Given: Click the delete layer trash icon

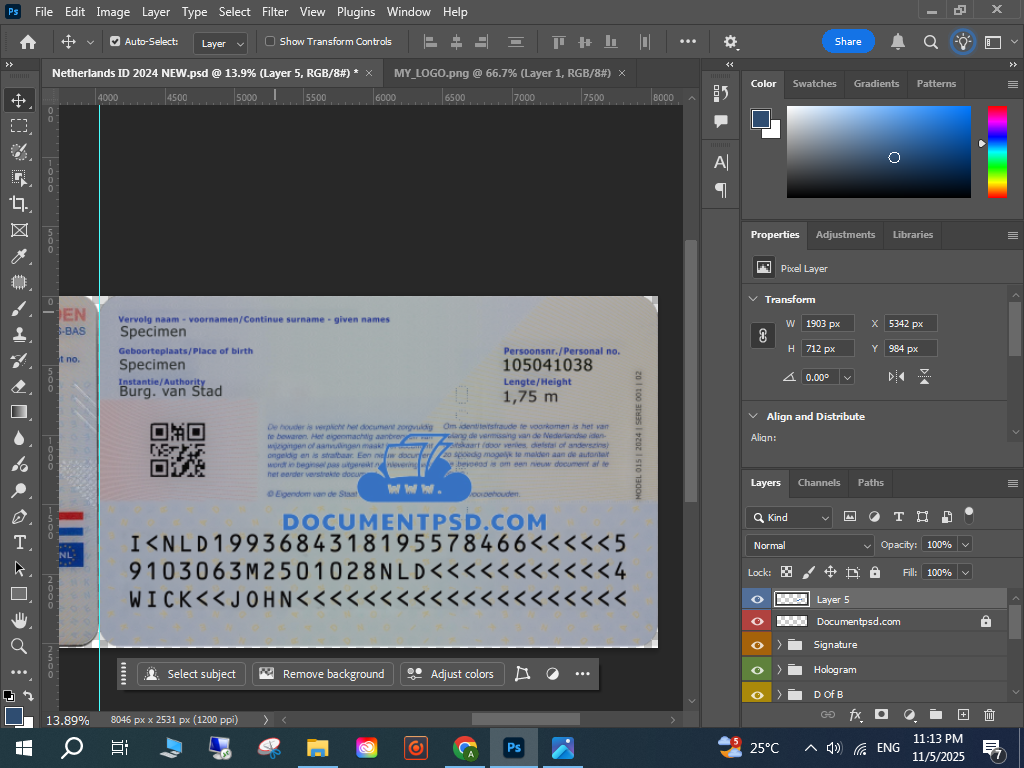Looking at the screenshot, I should (x=990, y=715).
